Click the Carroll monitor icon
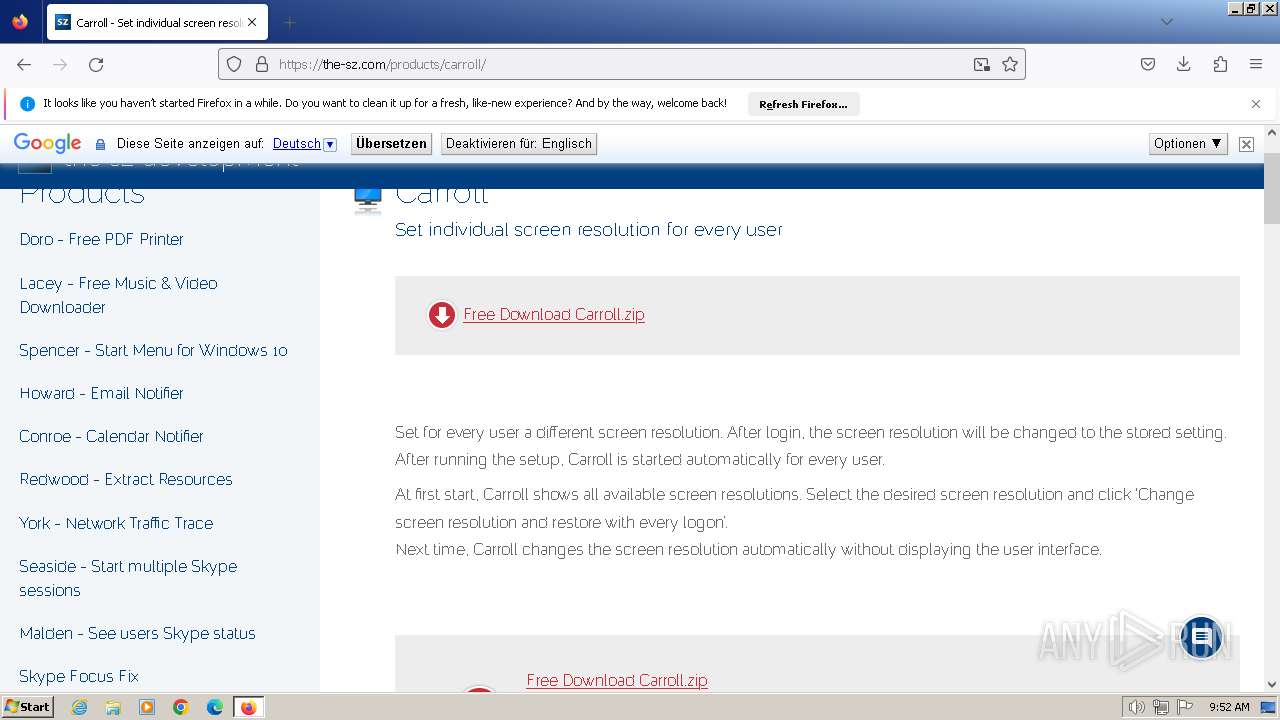 tap(368, 199)
